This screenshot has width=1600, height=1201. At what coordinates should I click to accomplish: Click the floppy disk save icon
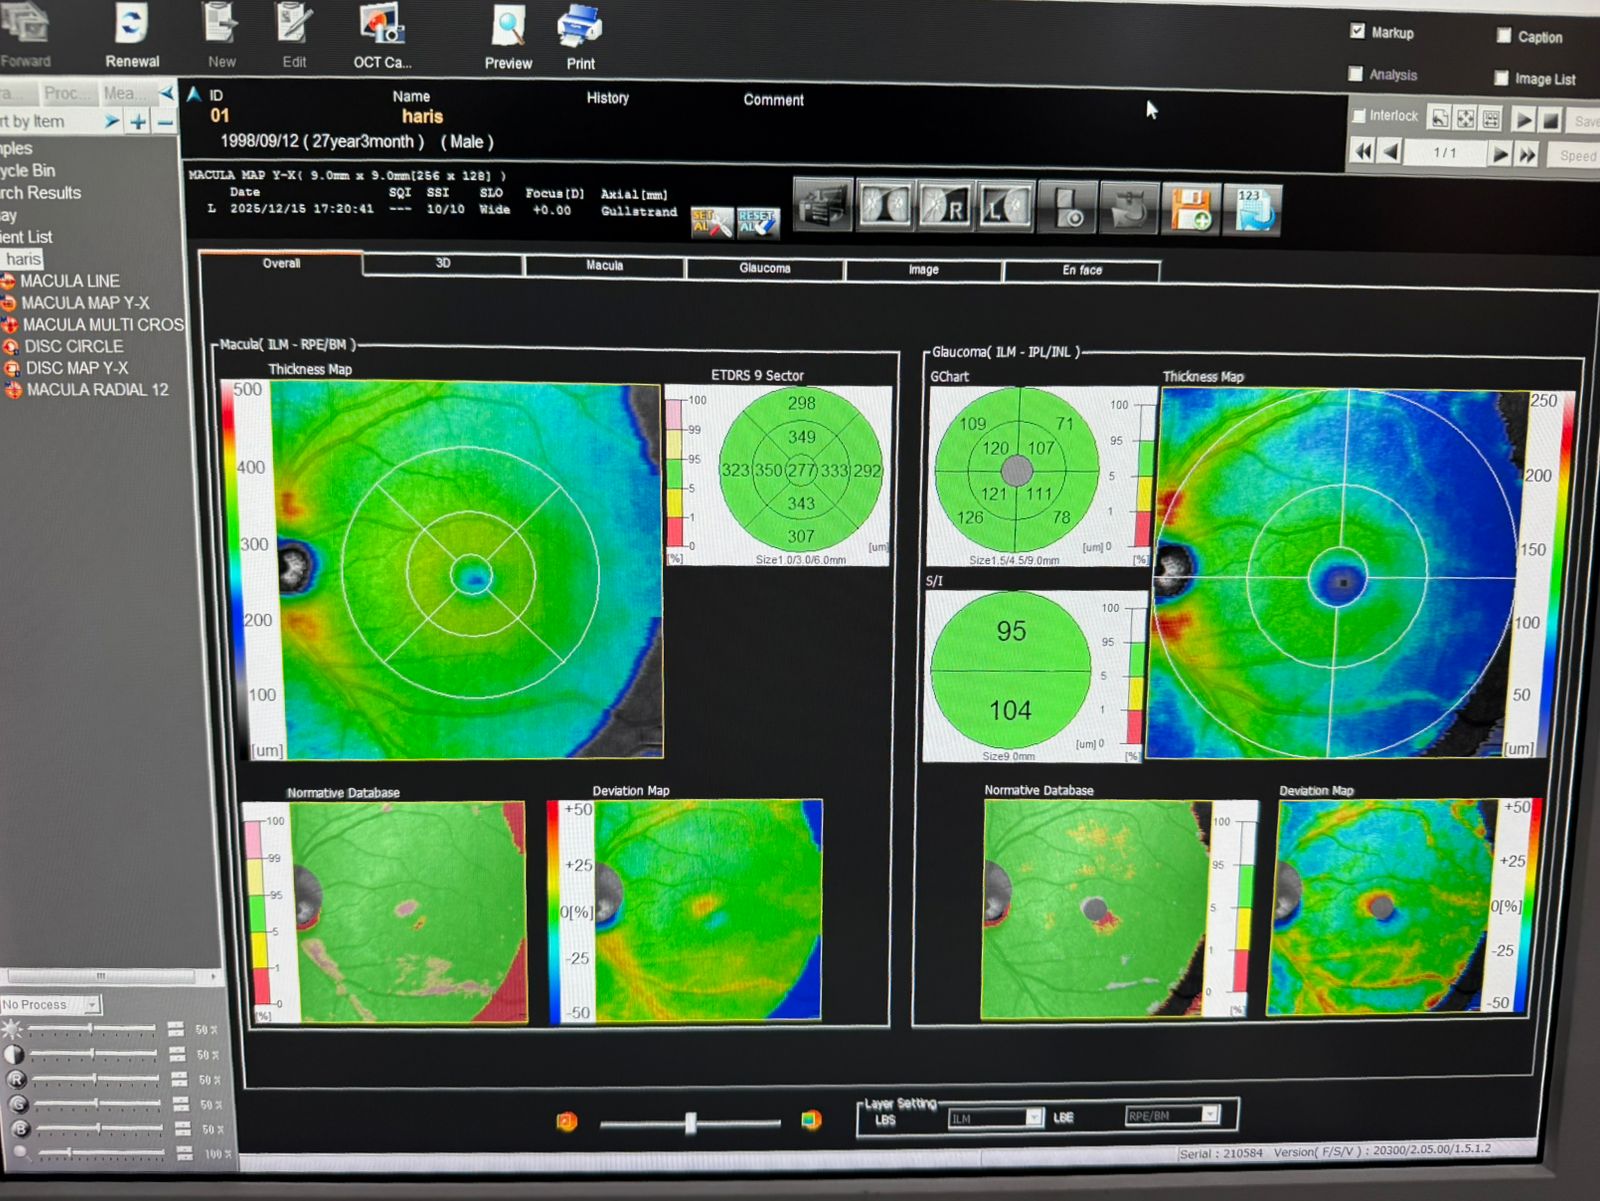[x=1190, y=209]
